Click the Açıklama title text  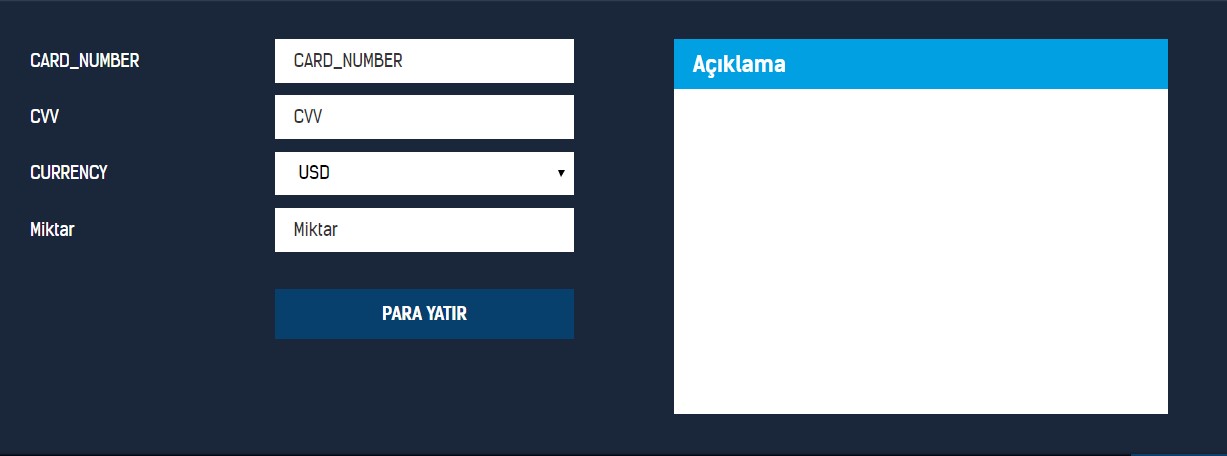[739, 64]
